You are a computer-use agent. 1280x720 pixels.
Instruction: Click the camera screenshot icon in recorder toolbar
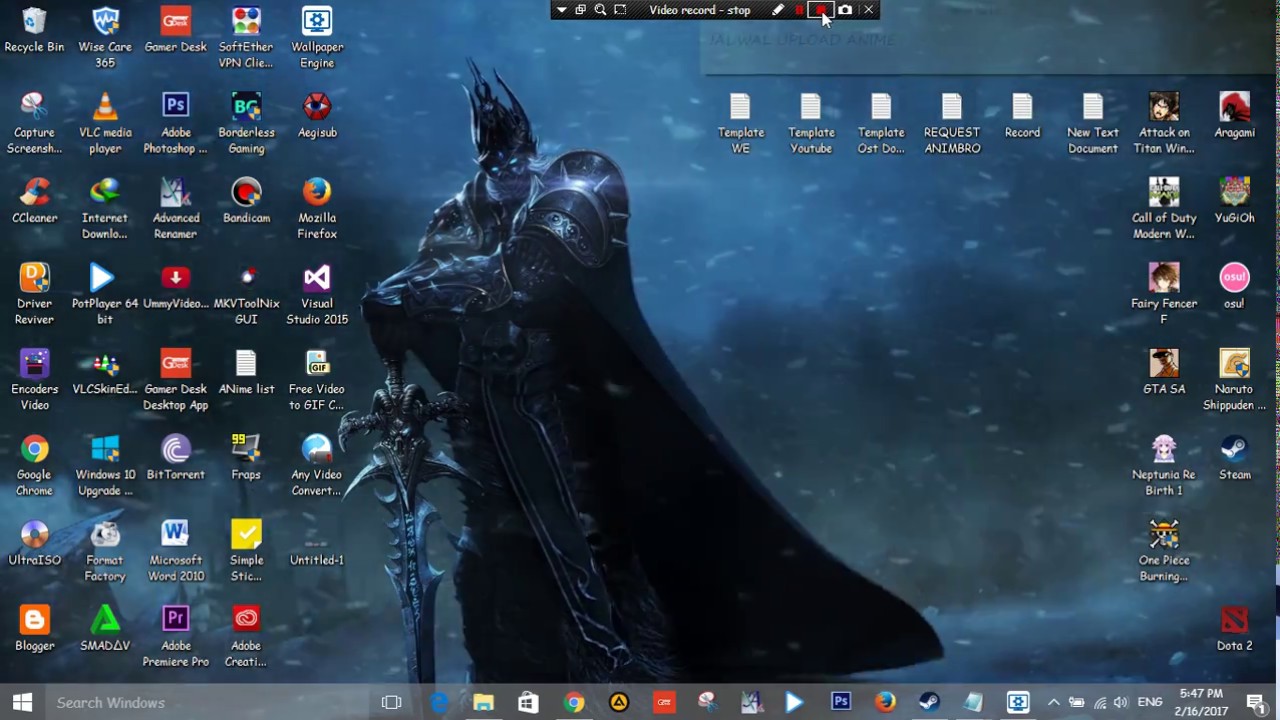pos(845,10)
